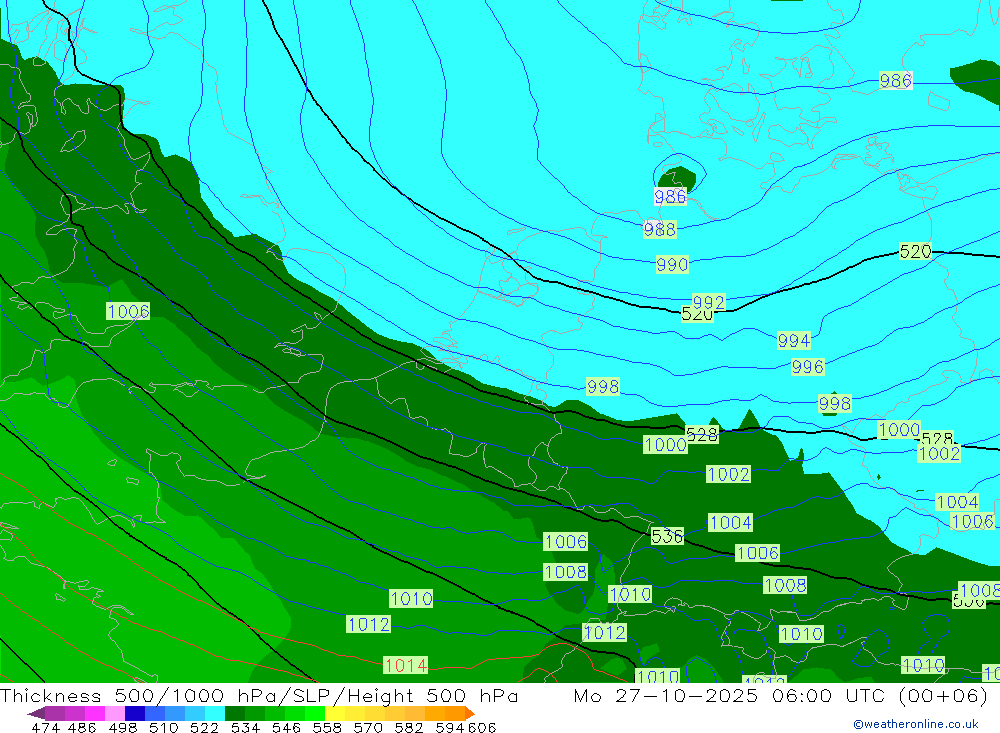1000x733 pixels.
Task: Click the 'Mo 27-10-2025 06:00 UTC (00+06)' timestamp
Action: click(781, 695)
